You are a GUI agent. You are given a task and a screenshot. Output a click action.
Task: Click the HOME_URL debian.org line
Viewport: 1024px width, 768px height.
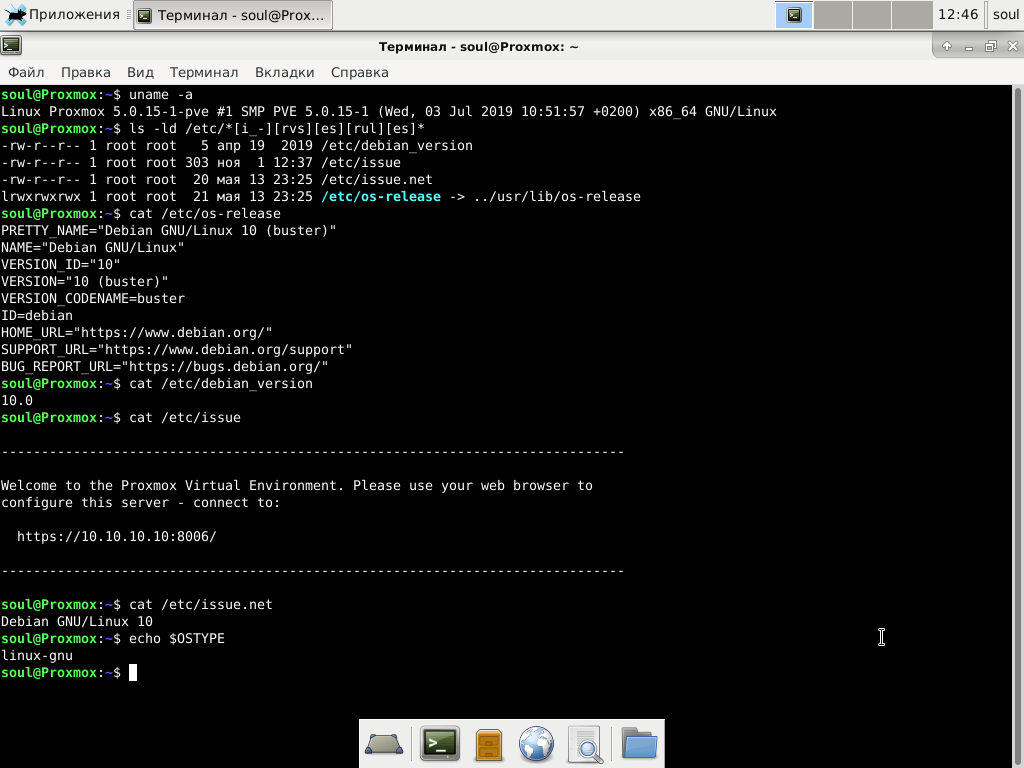[136, 332]
